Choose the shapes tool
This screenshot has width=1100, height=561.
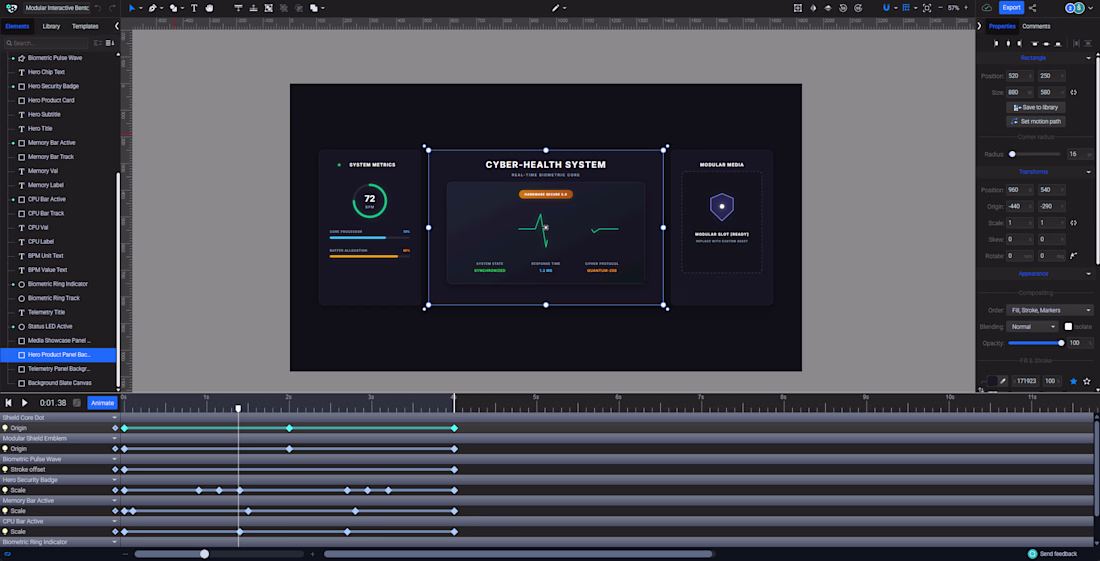(173, 8)
